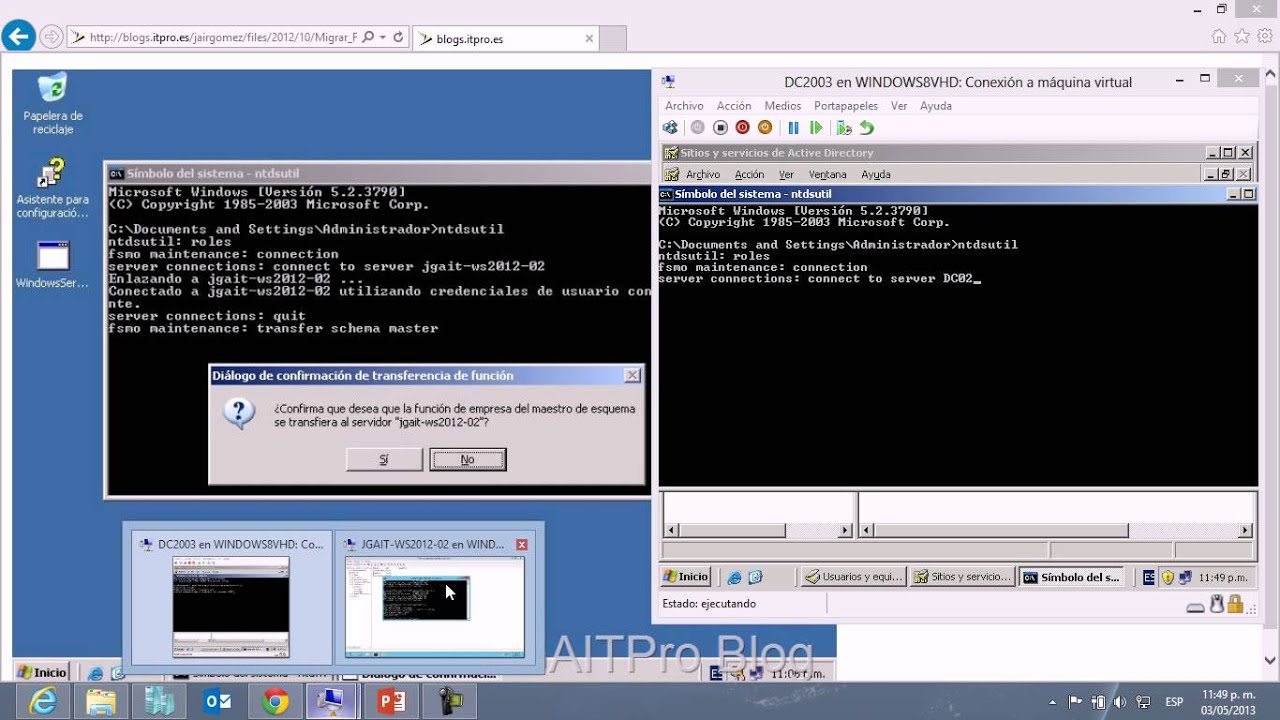1280x720 pixels.
Task: Click the browser home icon
Action: pyautogui.click(x=1218, y=36)
